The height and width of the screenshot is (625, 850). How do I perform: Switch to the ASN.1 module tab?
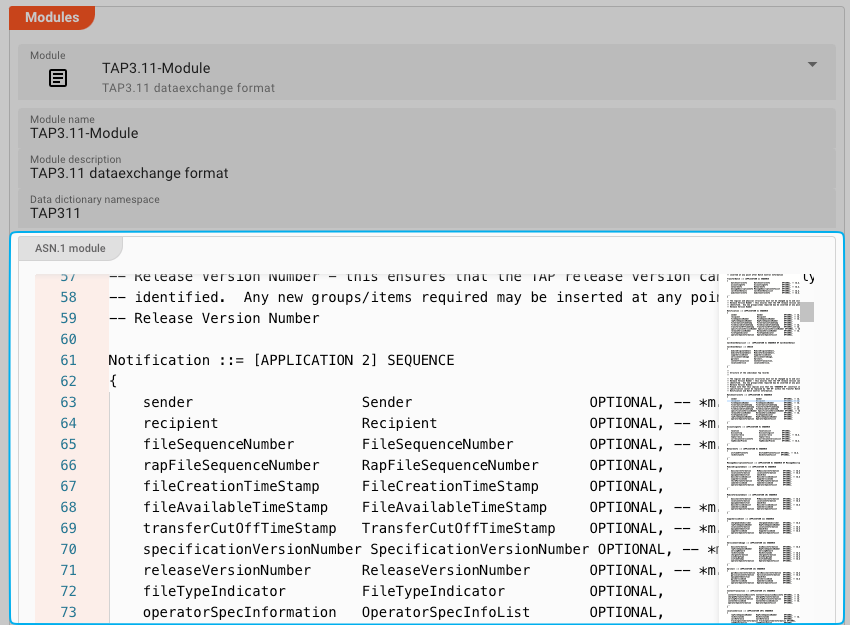tap(70, 250)
